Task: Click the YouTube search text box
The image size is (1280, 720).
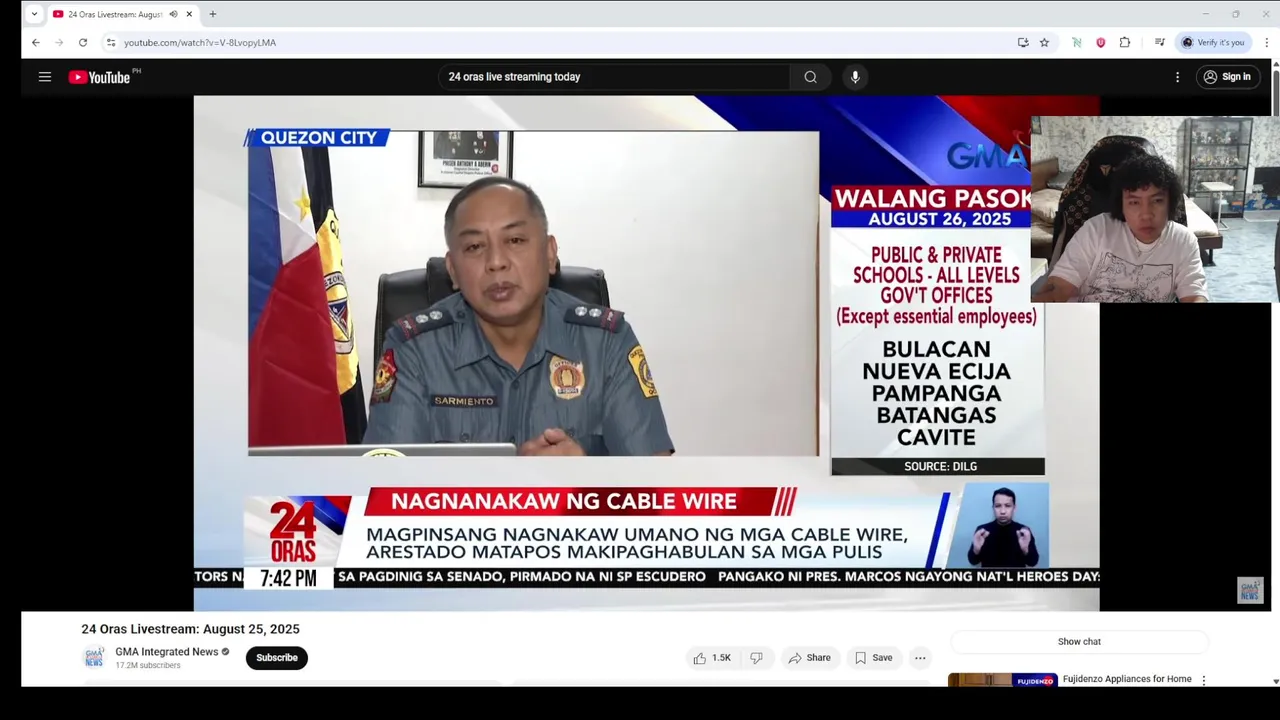Action: 612,77
